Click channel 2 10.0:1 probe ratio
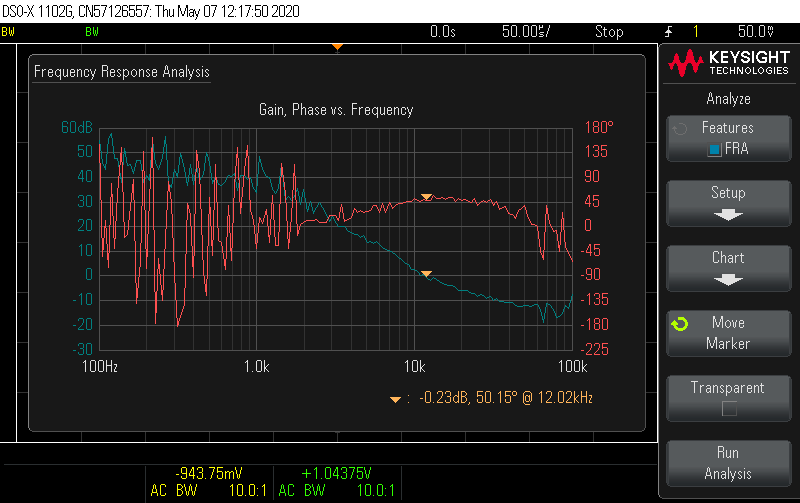Viewport: 800px width, 503px height. click(x=376, y=491)
